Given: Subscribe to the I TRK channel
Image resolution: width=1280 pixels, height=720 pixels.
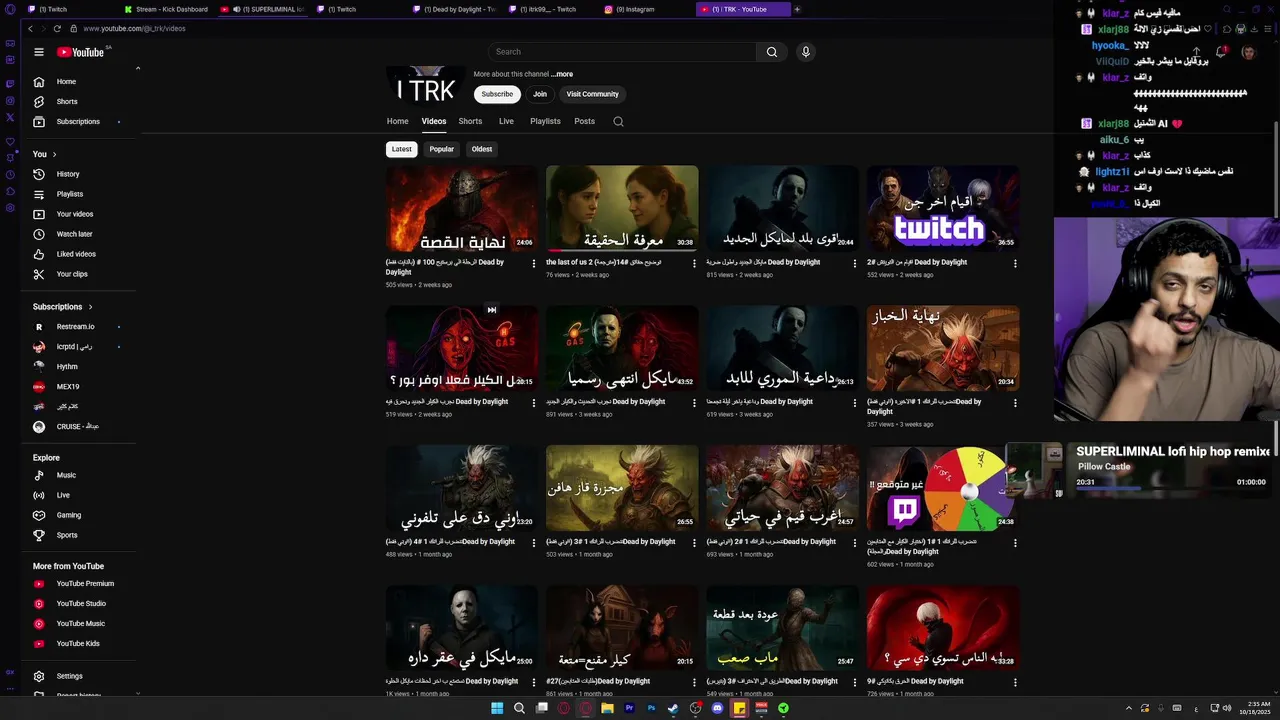Looking at the screenshot, I should (497, 94).
